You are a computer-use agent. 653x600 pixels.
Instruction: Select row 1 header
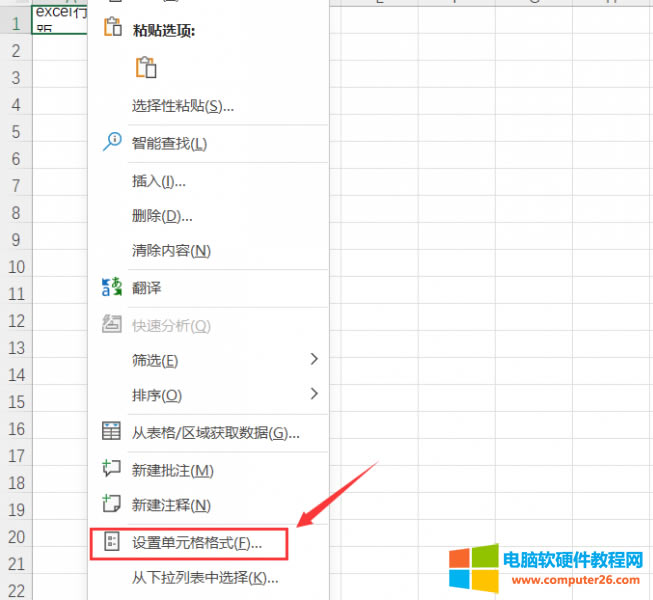16,20
